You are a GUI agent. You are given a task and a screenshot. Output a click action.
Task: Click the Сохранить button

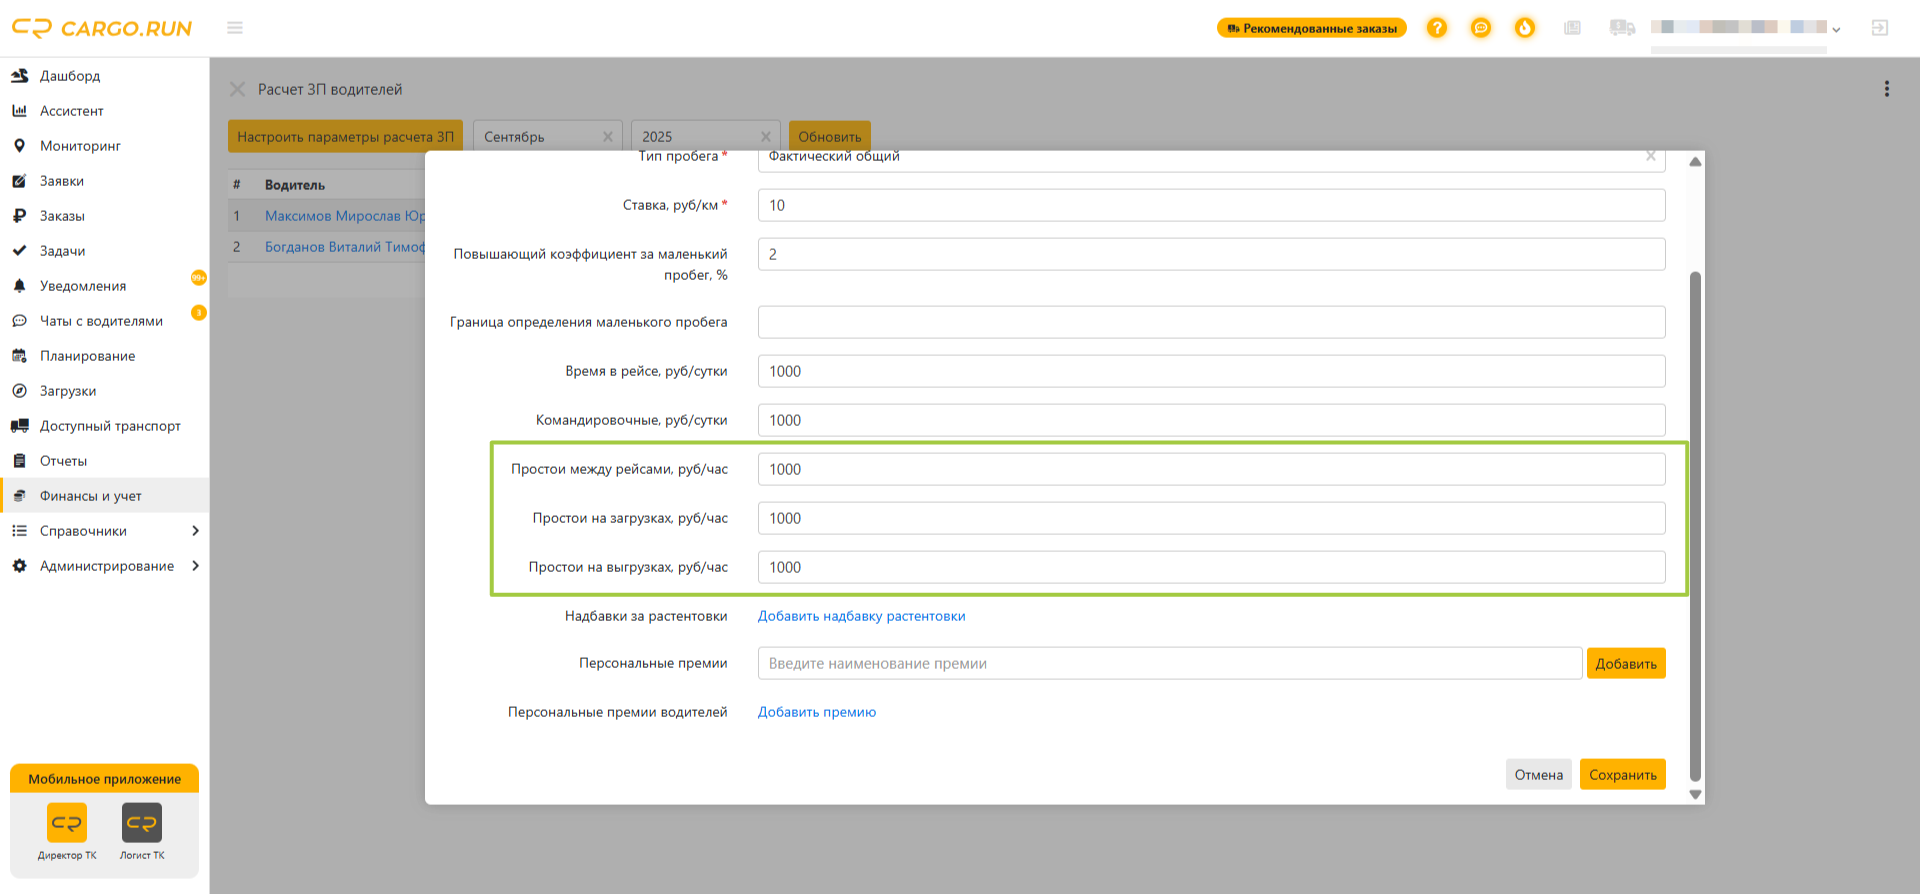pos(1622,774)
